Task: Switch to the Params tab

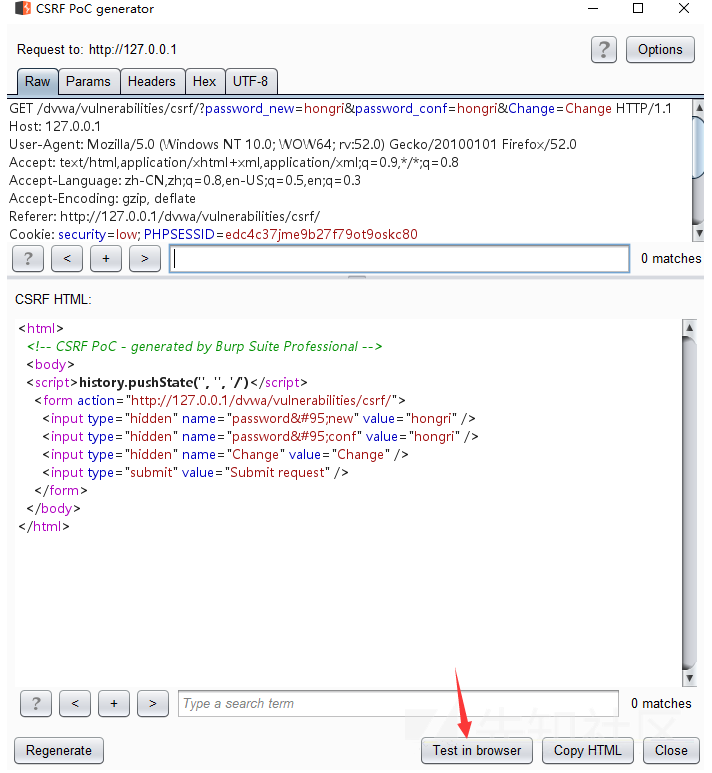Action: [x=88, y=81]
